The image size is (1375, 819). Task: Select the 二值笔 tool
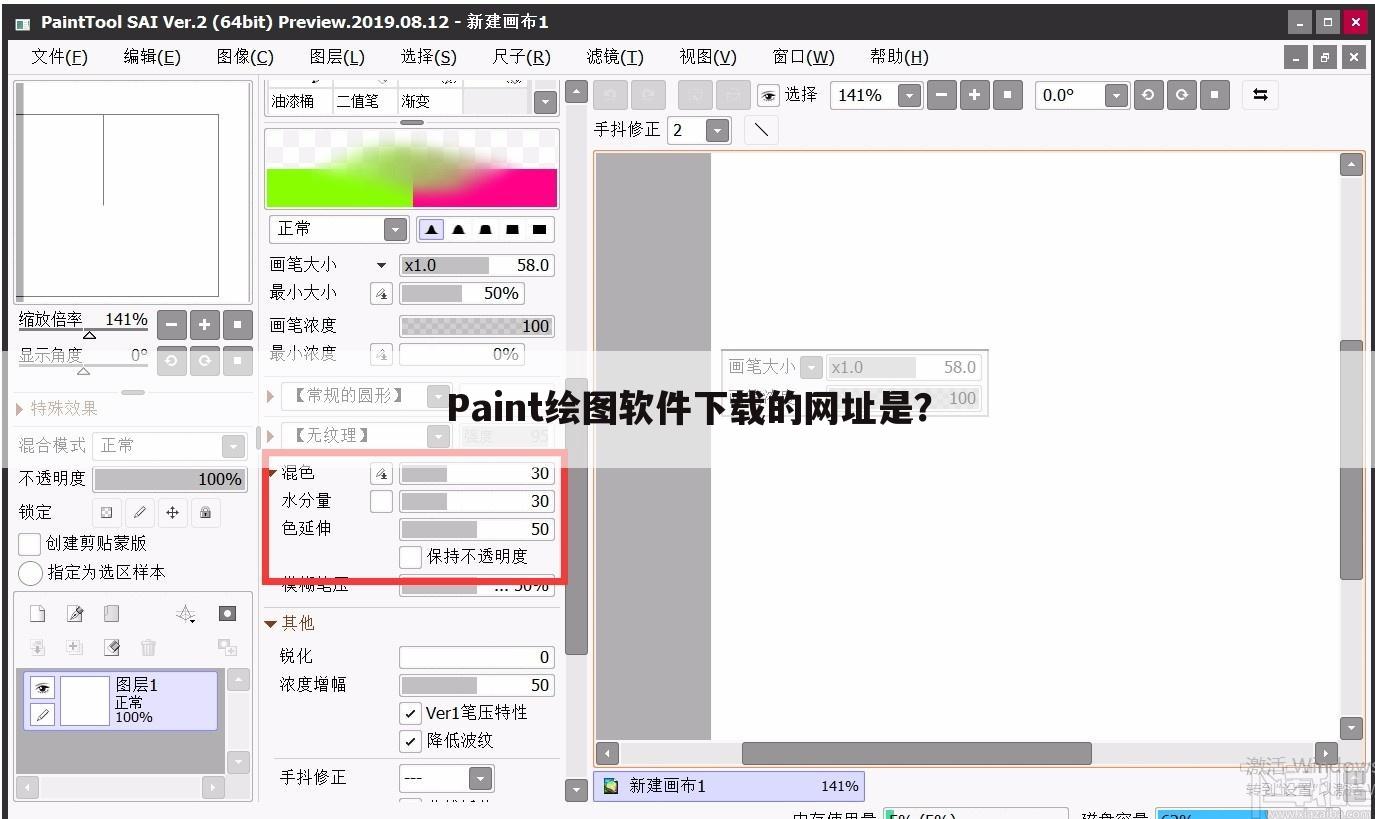click(x=363, y=101)
